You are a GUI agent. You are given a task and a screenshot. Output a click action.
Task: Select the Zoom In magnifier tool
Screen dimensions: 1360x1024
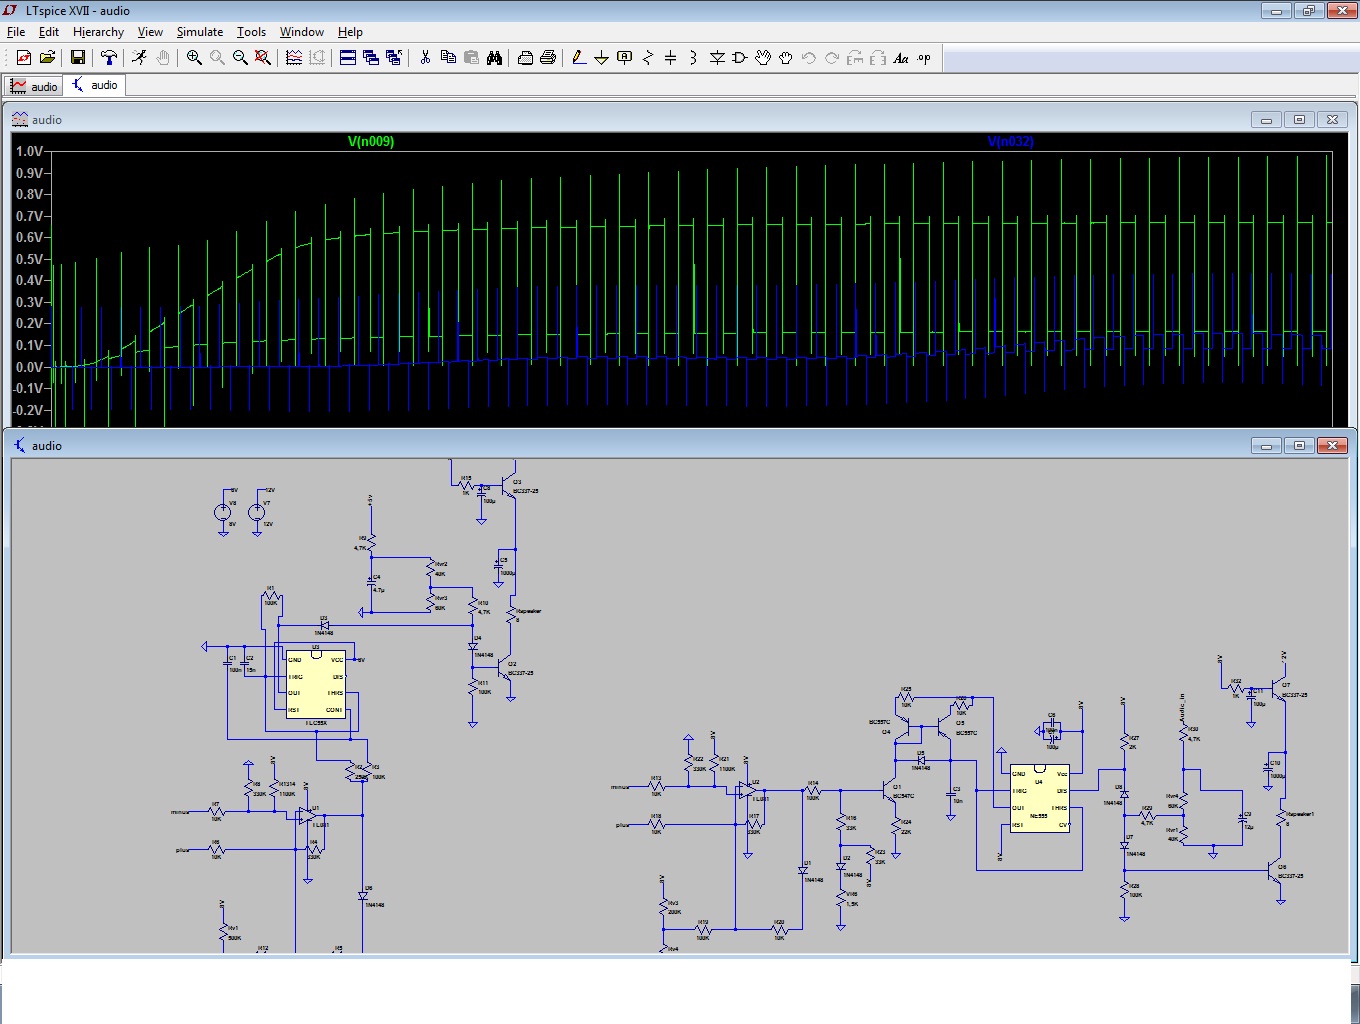[x=194, y=58]
